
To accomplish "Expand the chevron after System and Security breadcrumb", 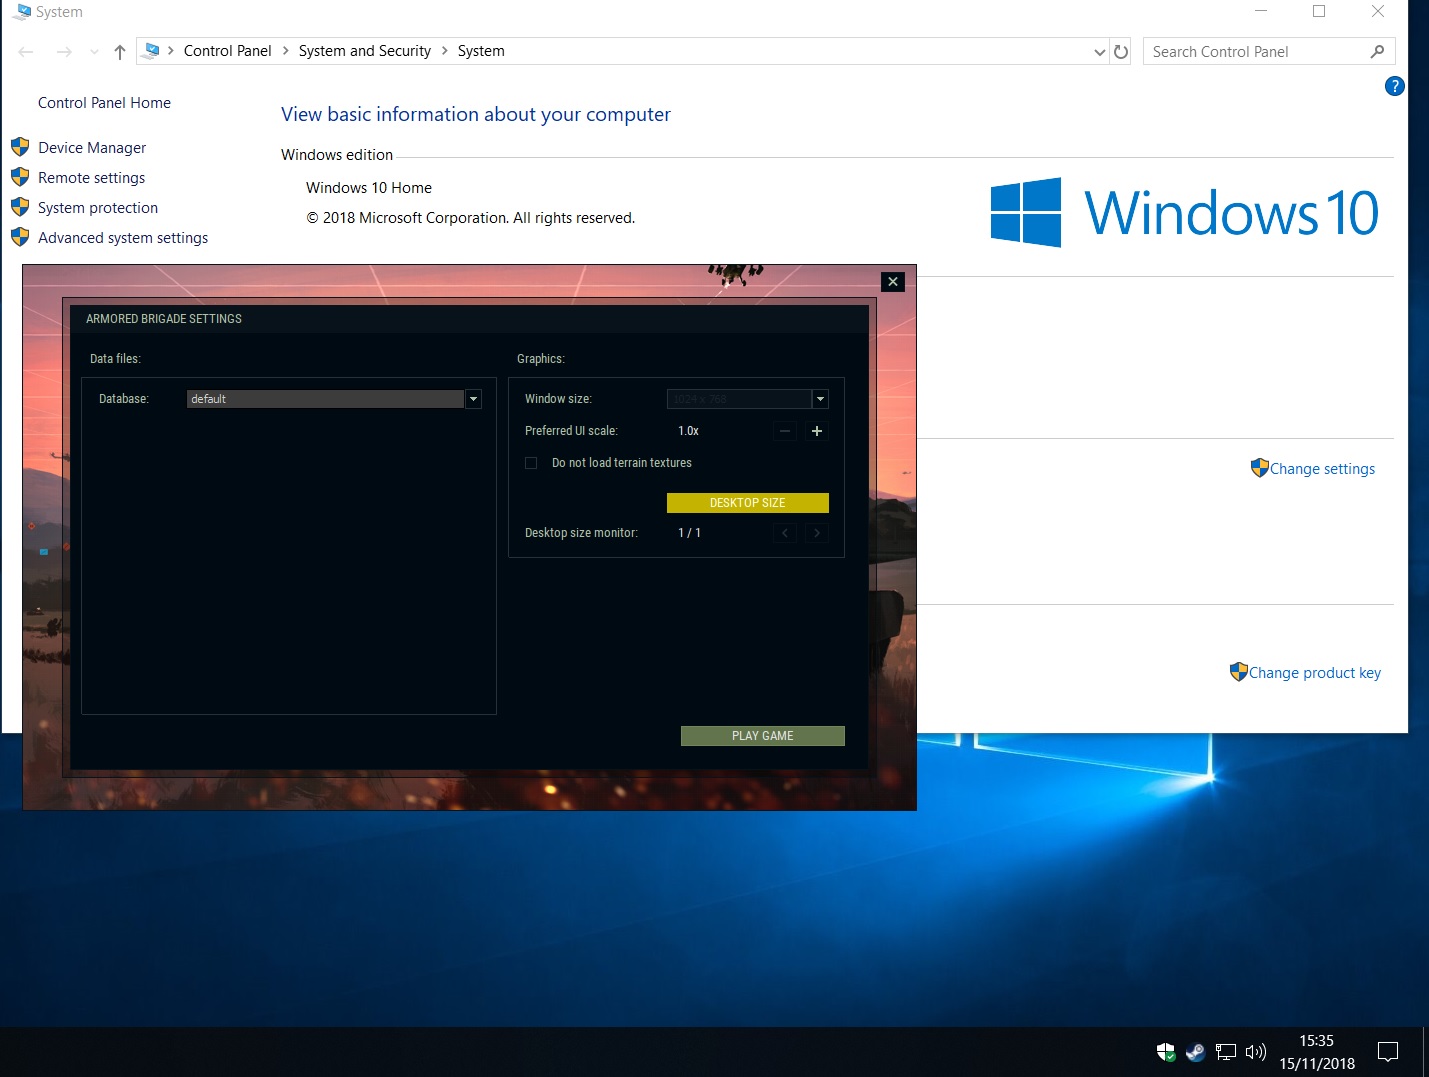I will pyautogui.click(x=445, y=51).
